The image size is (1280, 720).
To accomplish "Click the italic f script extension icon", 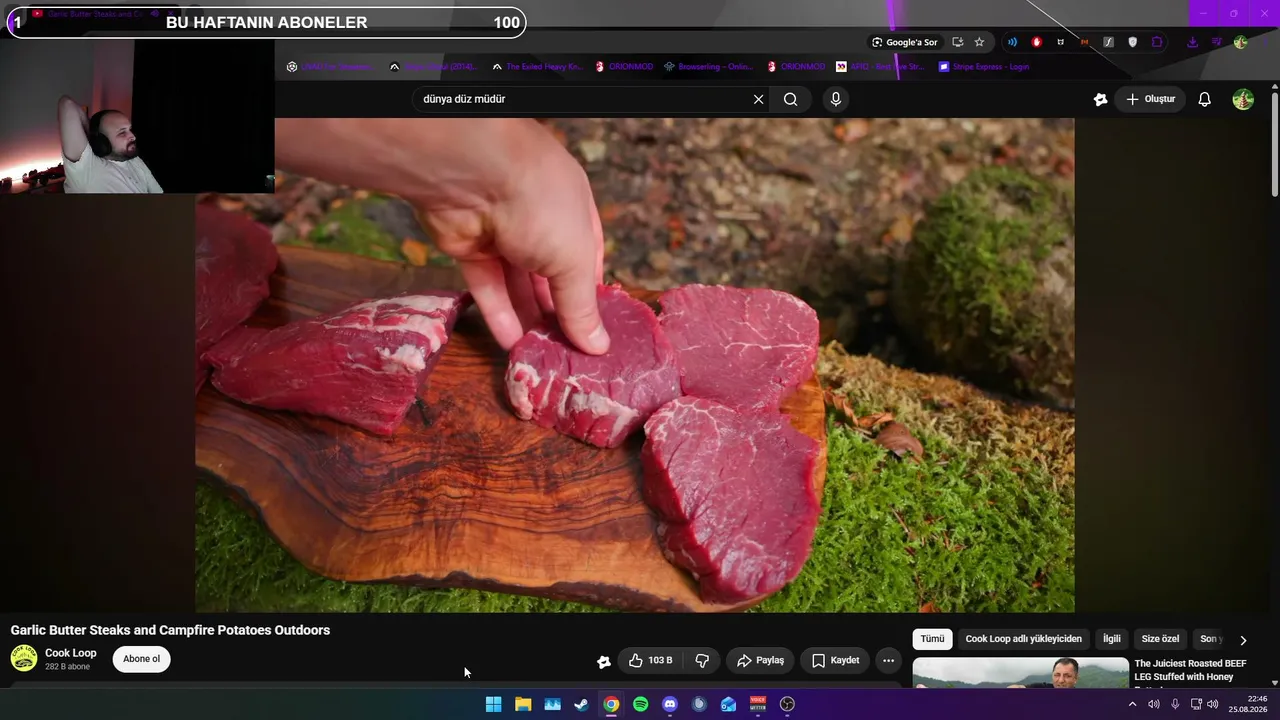I will click(x=1108, y=42).
